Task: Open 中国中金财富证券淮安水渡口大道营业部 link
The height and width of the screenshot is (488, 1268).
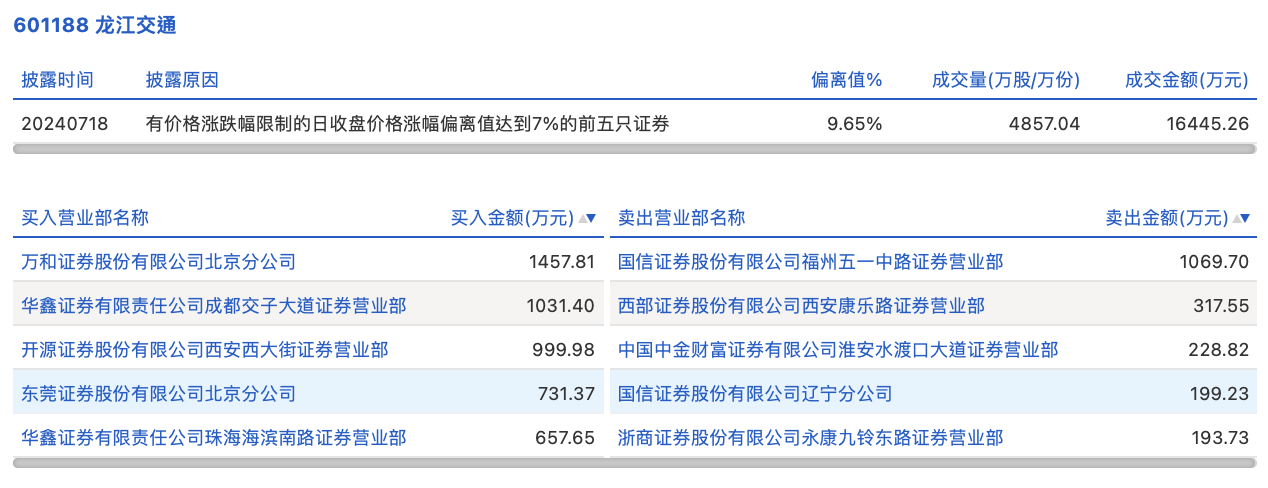Action: (838, 350)
